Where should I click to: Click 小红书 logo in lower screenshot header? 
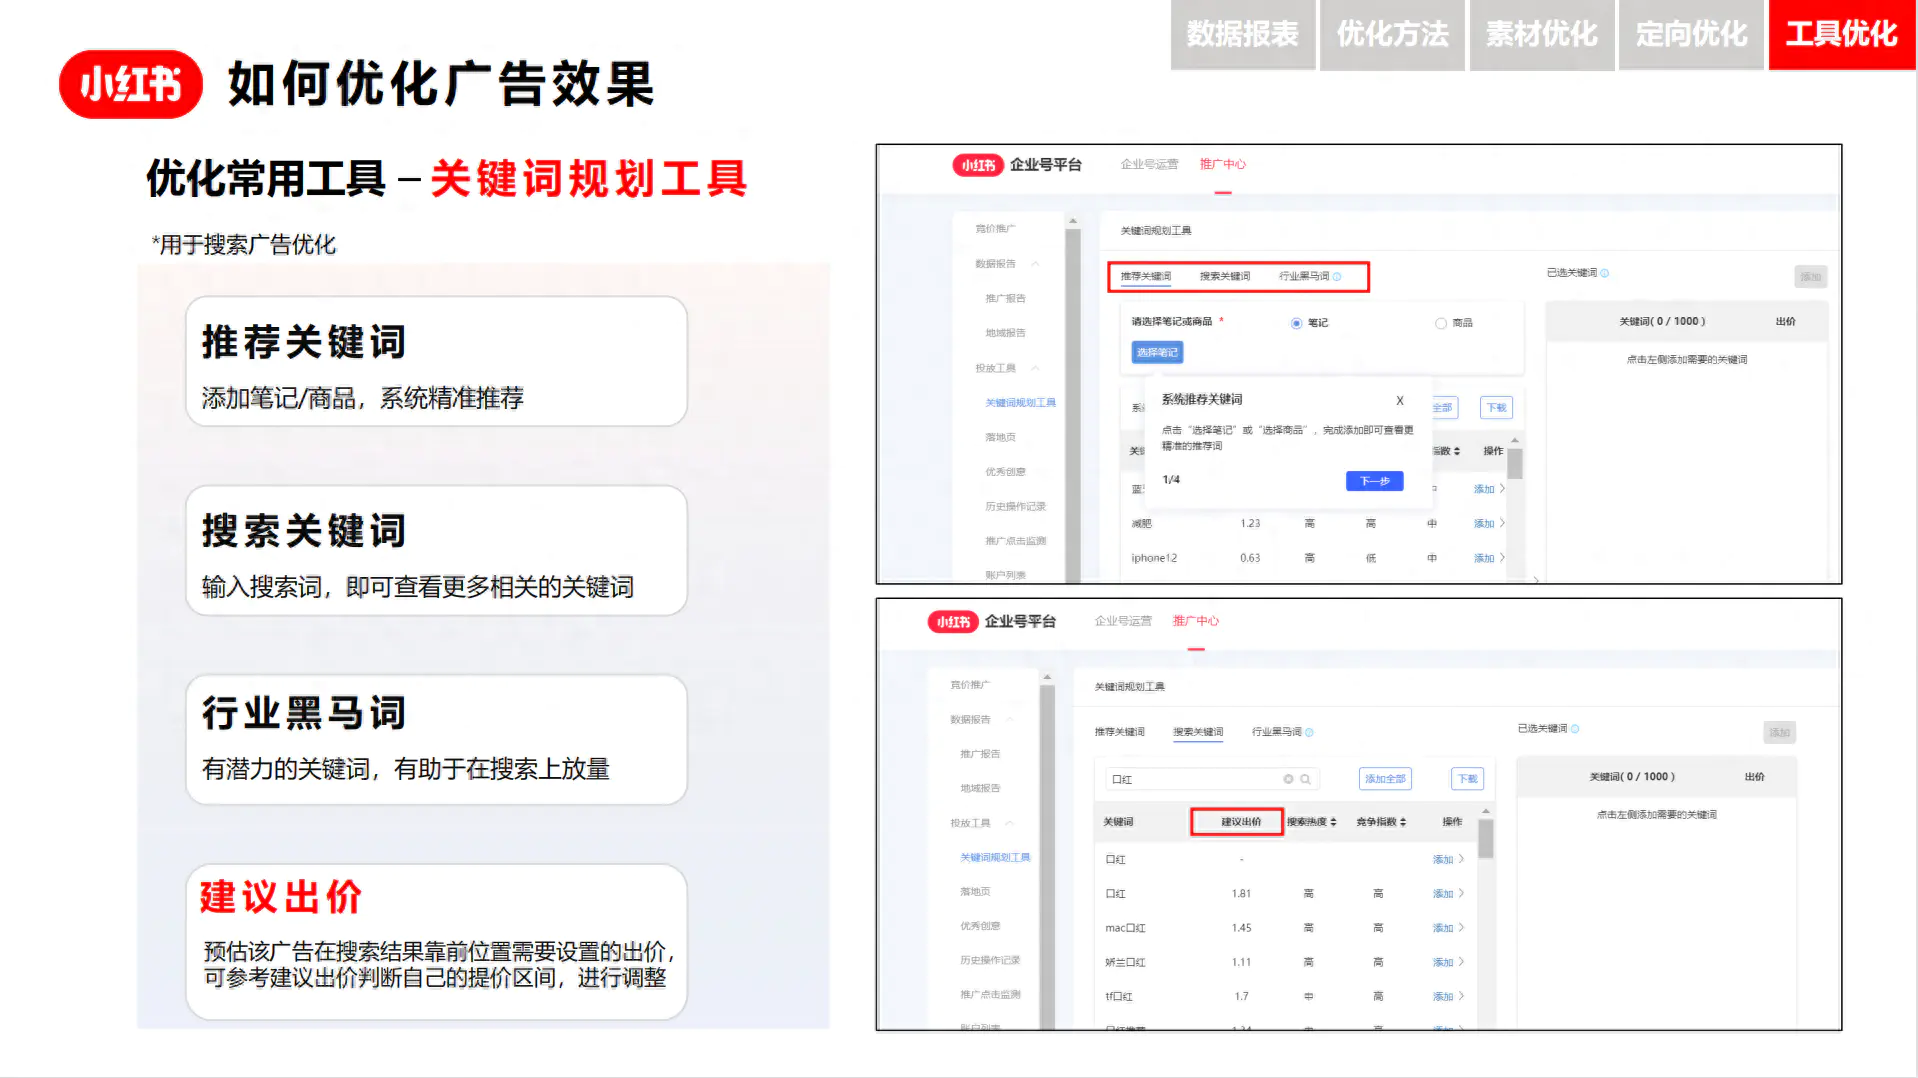pyautogui.click(x=953, y=622)
